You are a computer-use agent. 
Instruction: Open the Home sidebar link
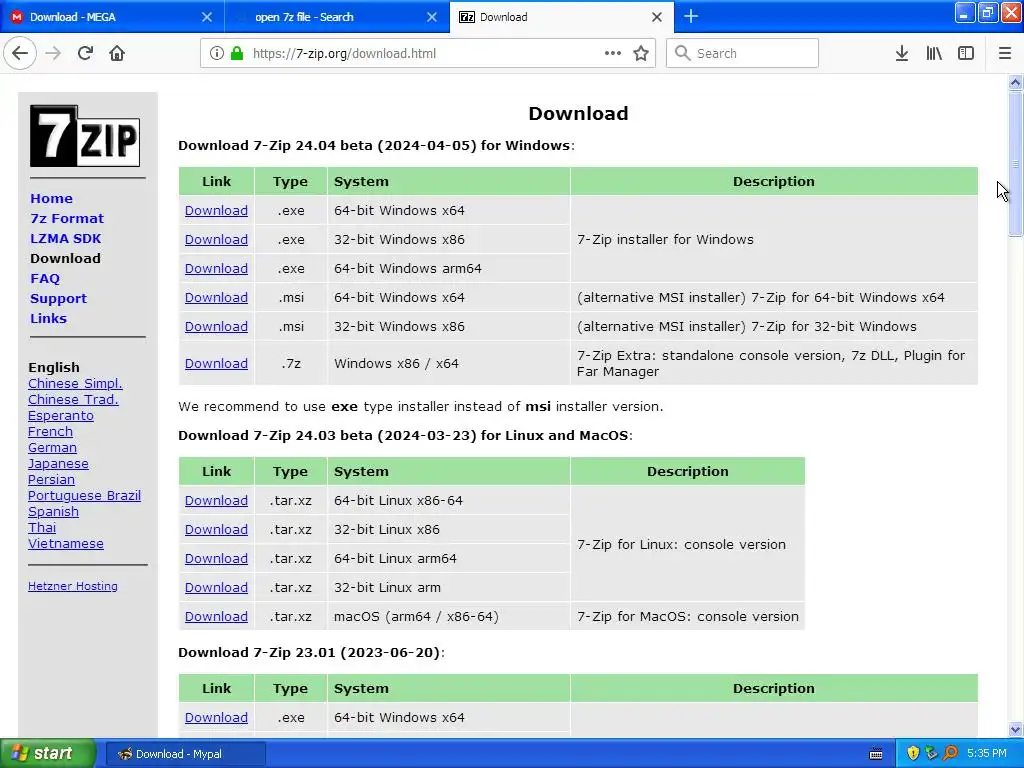(52, 199)
